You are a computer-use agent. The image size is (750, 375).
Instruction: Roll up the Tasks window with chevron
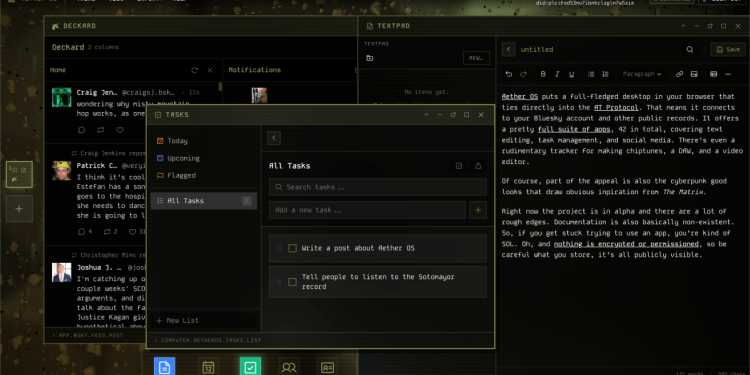coord(426,115)
